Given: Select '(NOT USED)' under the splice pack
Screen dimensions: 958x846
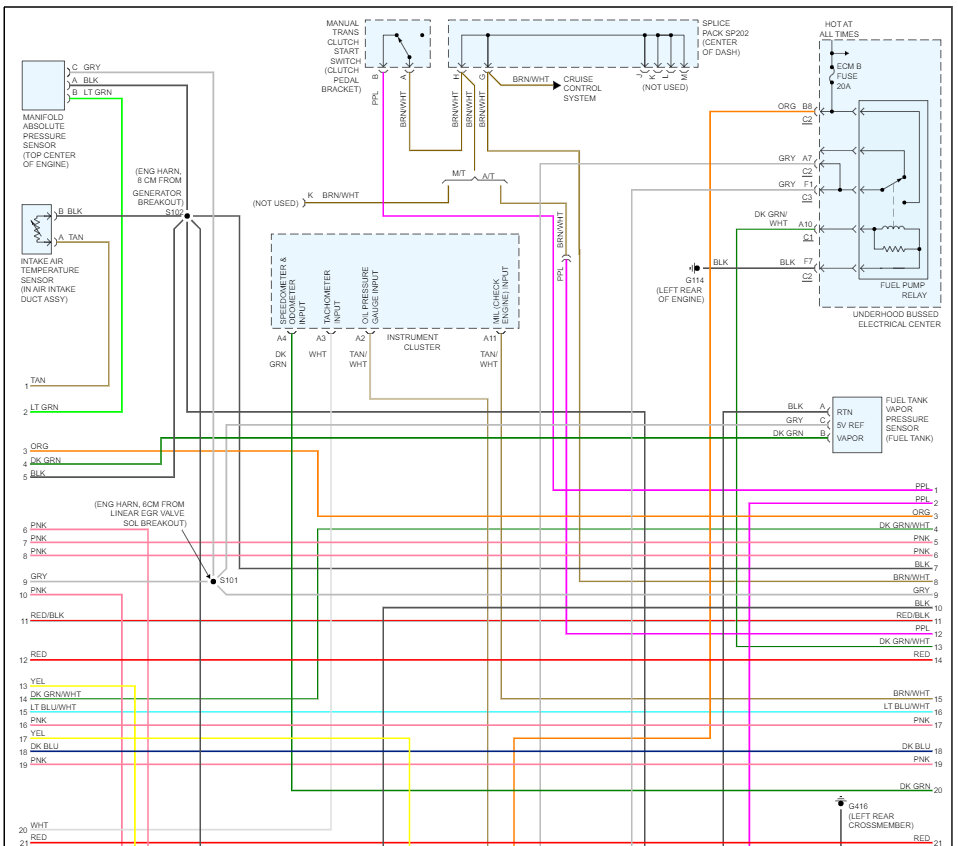Looking at the screenshot, I should click(x=665, y=87).
